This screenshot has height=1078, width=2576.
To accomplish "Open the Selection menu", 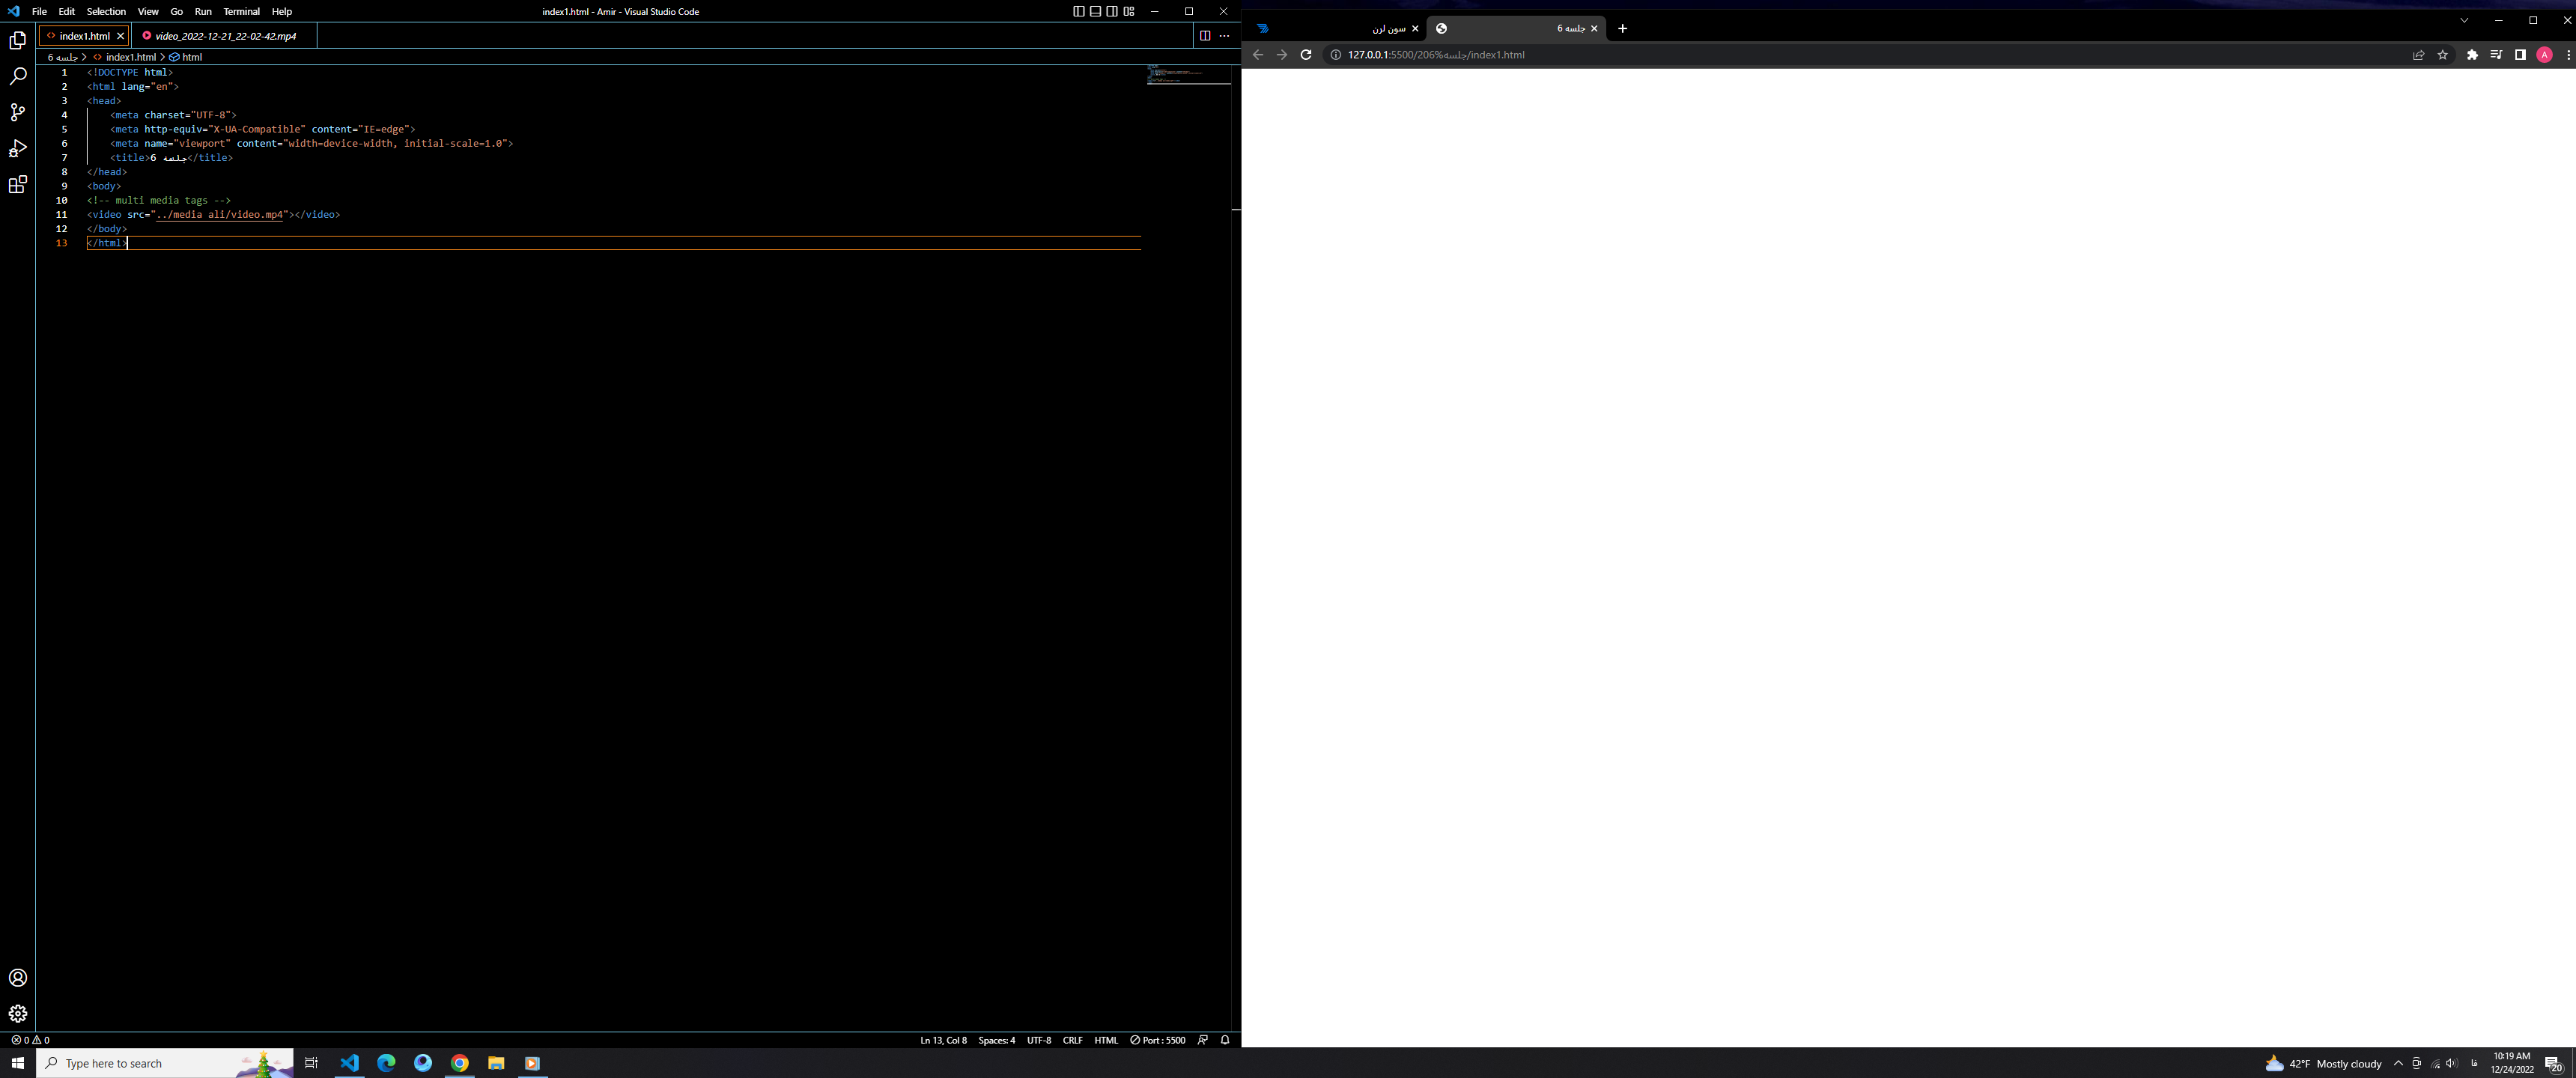I will (x=106, y=11).
